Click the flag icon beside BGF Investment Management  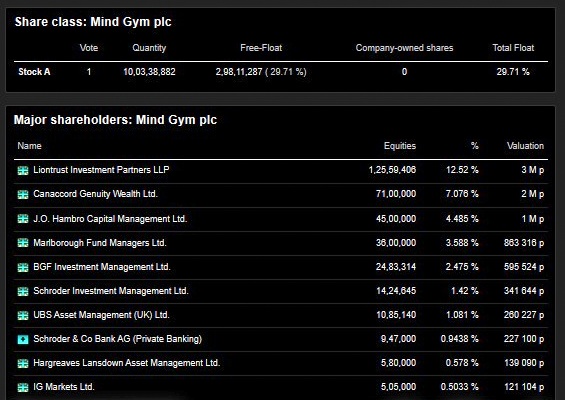[23, 267]
